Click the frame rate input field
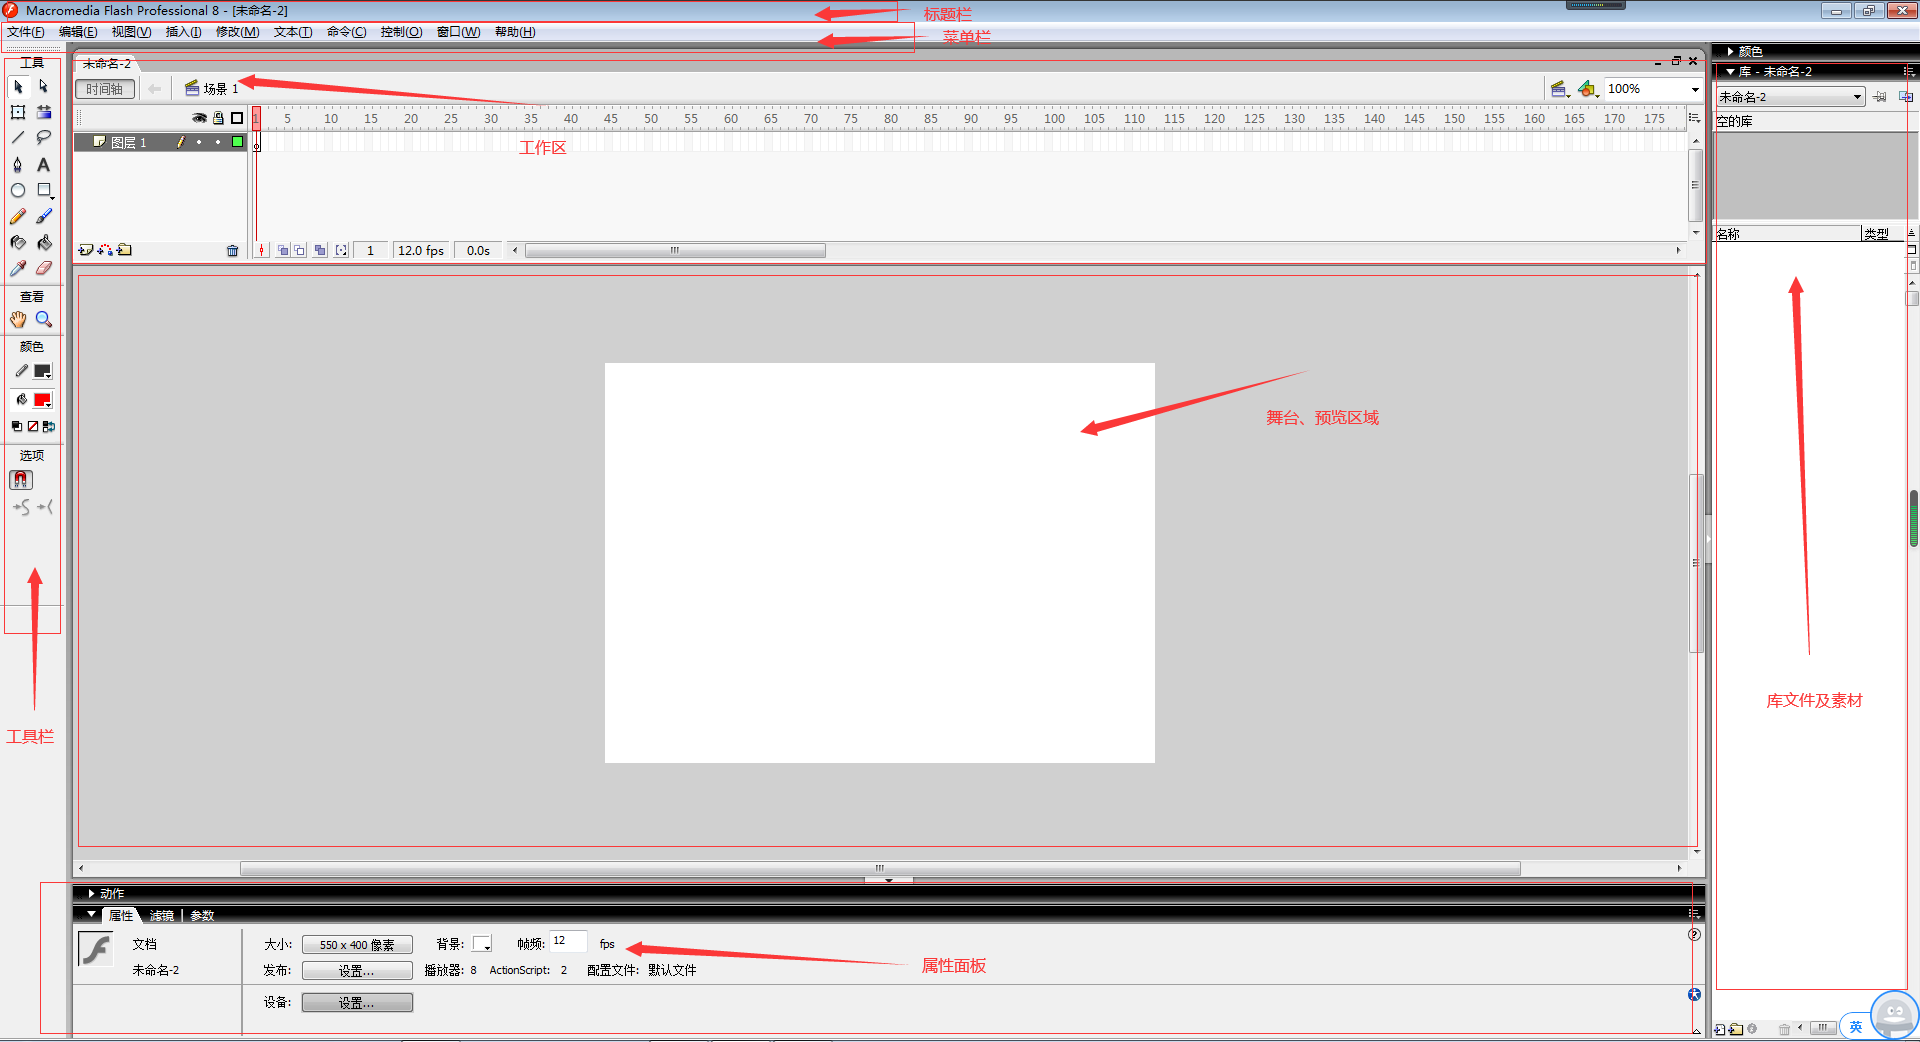 click(x=568, y=942)
